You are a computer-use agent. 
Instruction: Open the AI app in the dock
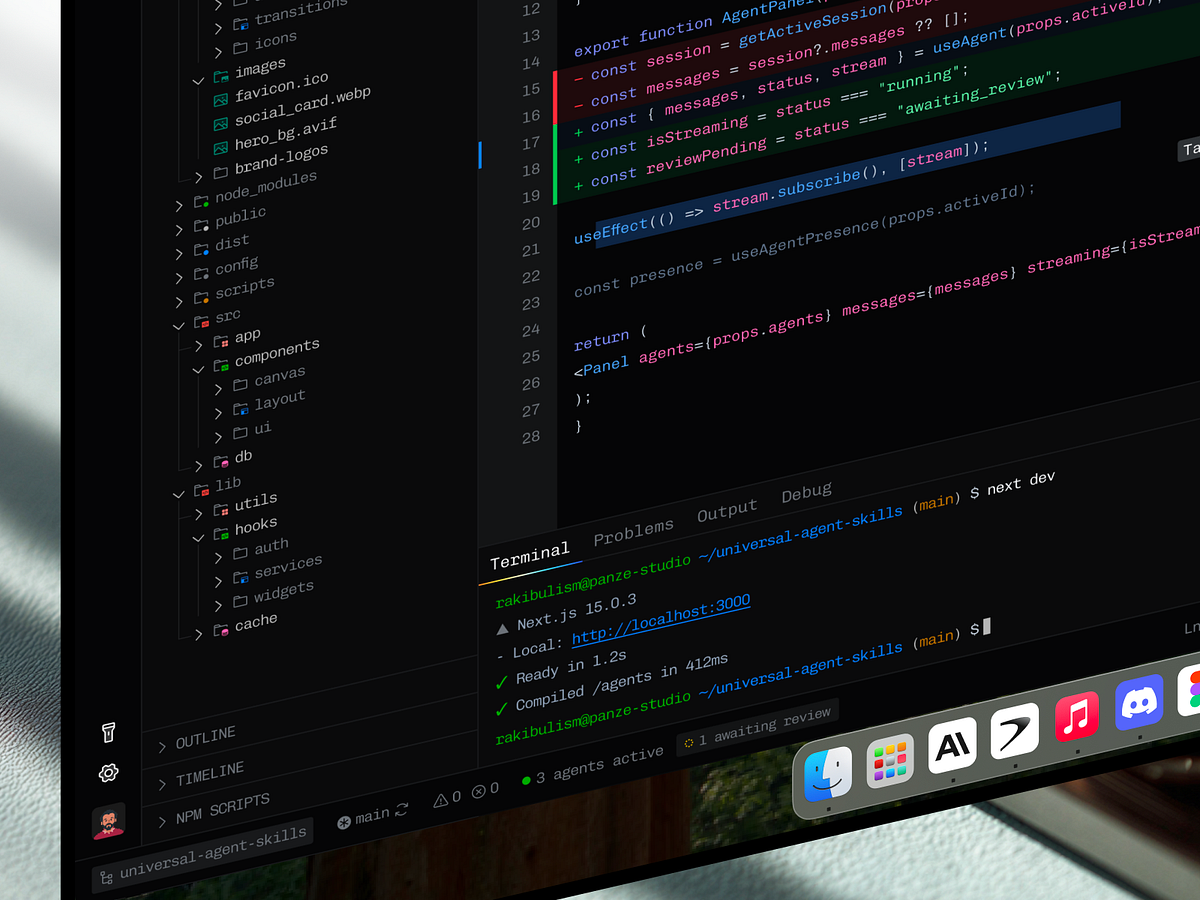coord(951,745)
